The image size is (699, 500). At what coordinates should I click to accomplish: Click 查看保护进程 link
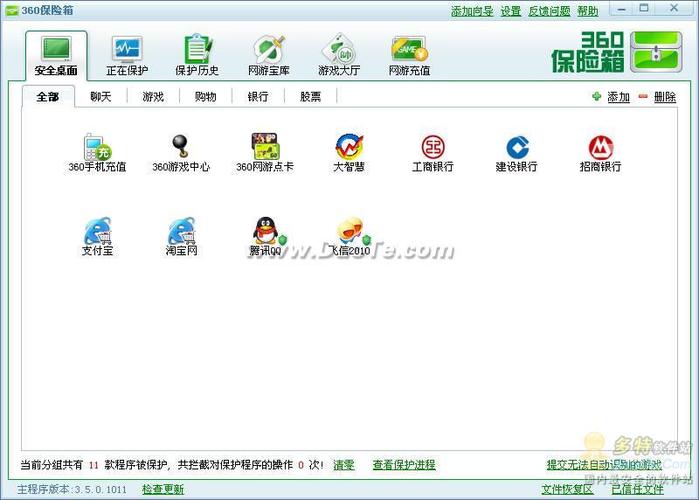click(404, 465)
